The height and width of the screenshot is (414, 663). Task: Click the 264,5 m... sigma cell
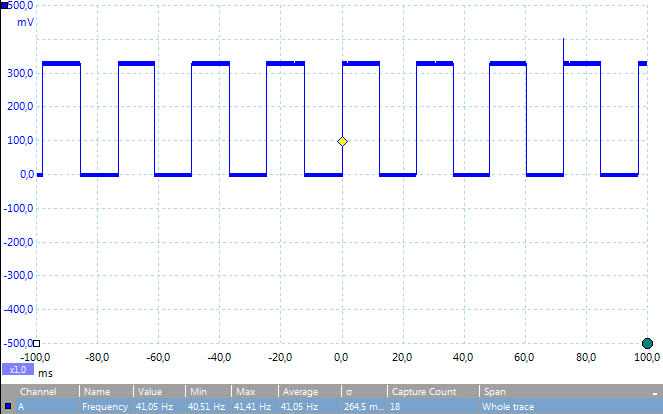[x=364, y=406]
